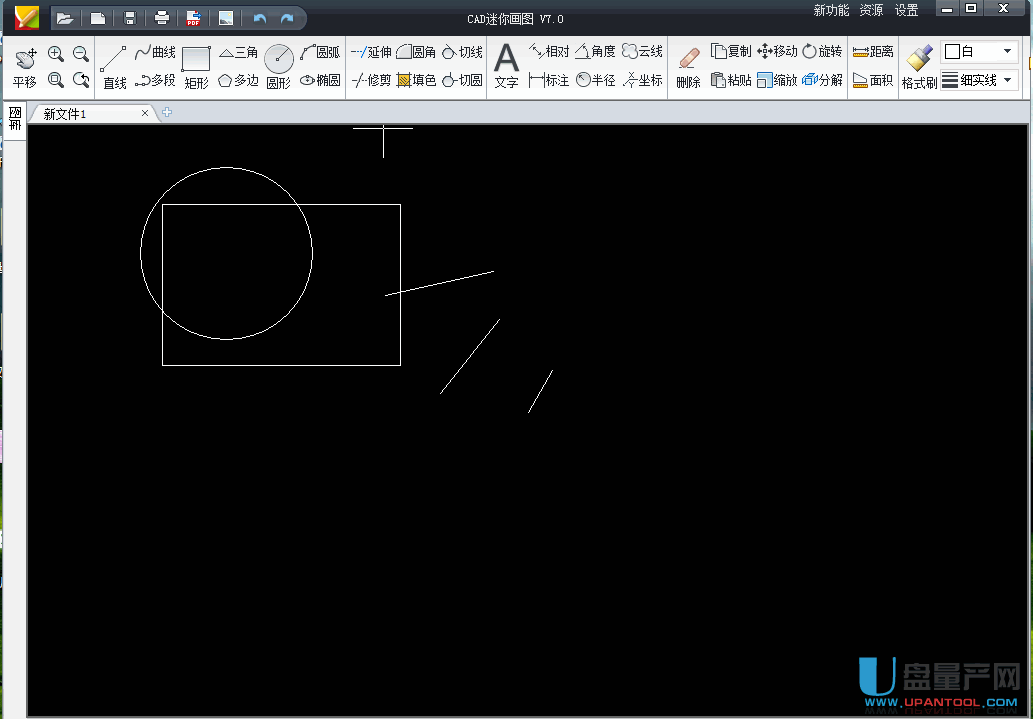The width and height of the screenshot is (1033, 719).
Task: Redo the last undone action
Action: [x=287, y=18]
